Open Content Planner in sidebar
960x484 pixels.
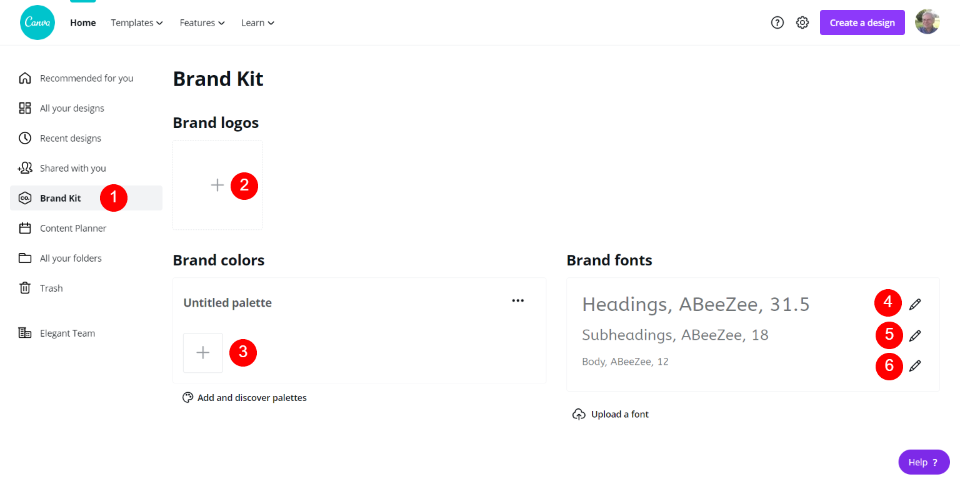73,228
